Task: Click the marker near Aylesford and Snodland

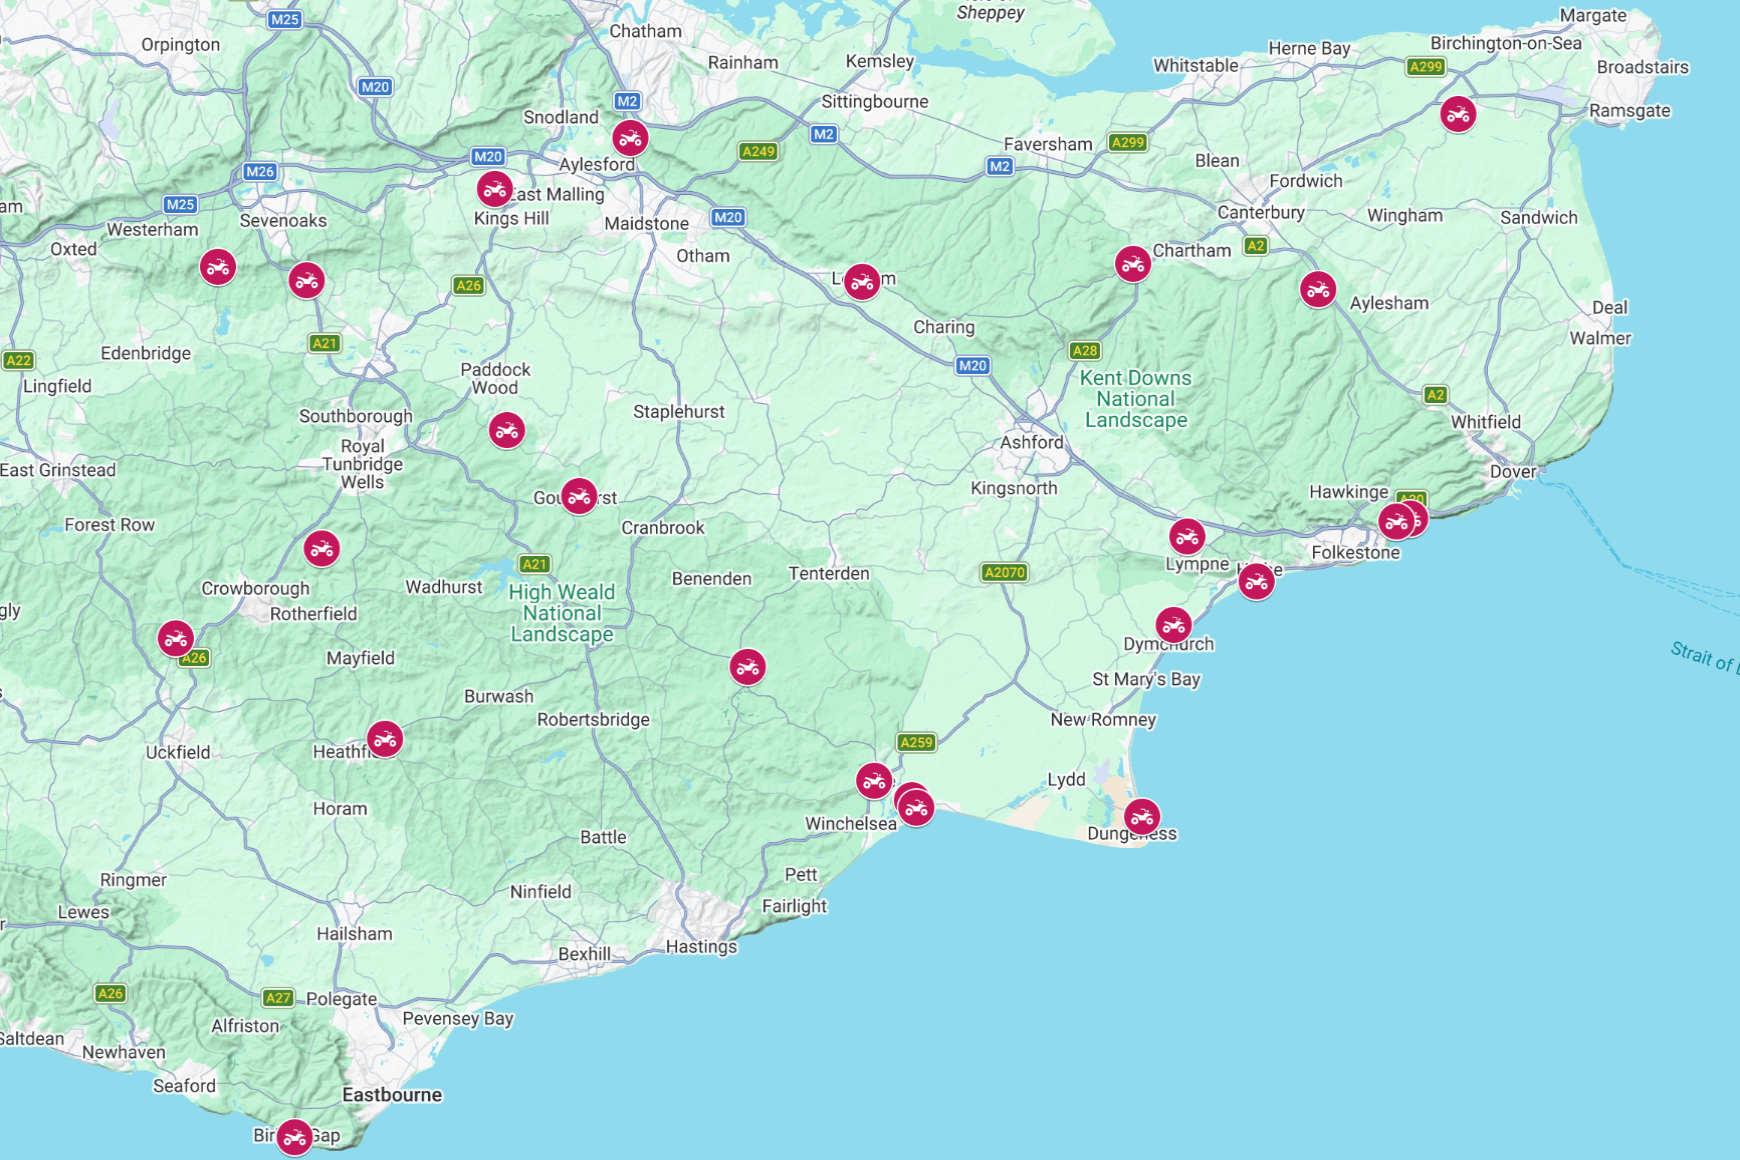Action: [x=630, y=137]
